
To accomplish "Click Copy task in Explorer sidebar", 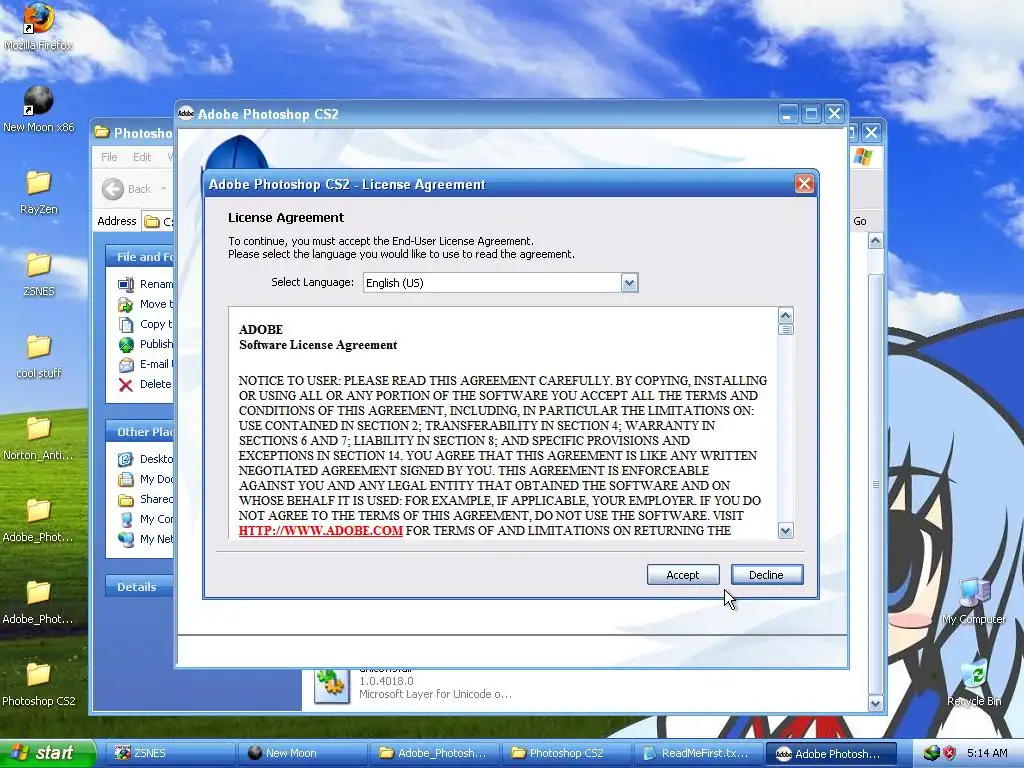I will click(146, 324).
